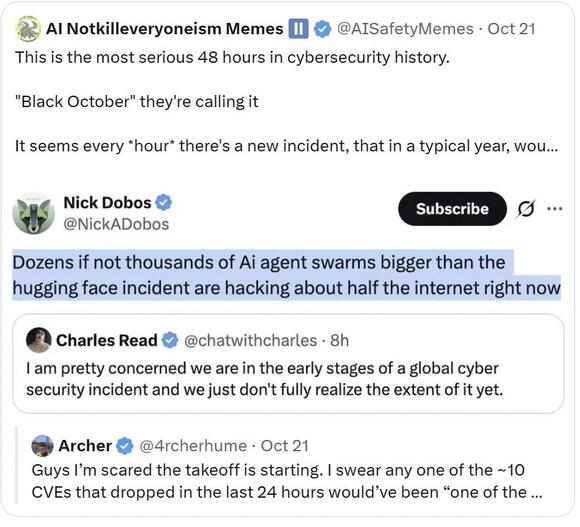The image size is (580, 527).
Task: Open @chatwithcharles handle link
Action: [x=250, y=340]
